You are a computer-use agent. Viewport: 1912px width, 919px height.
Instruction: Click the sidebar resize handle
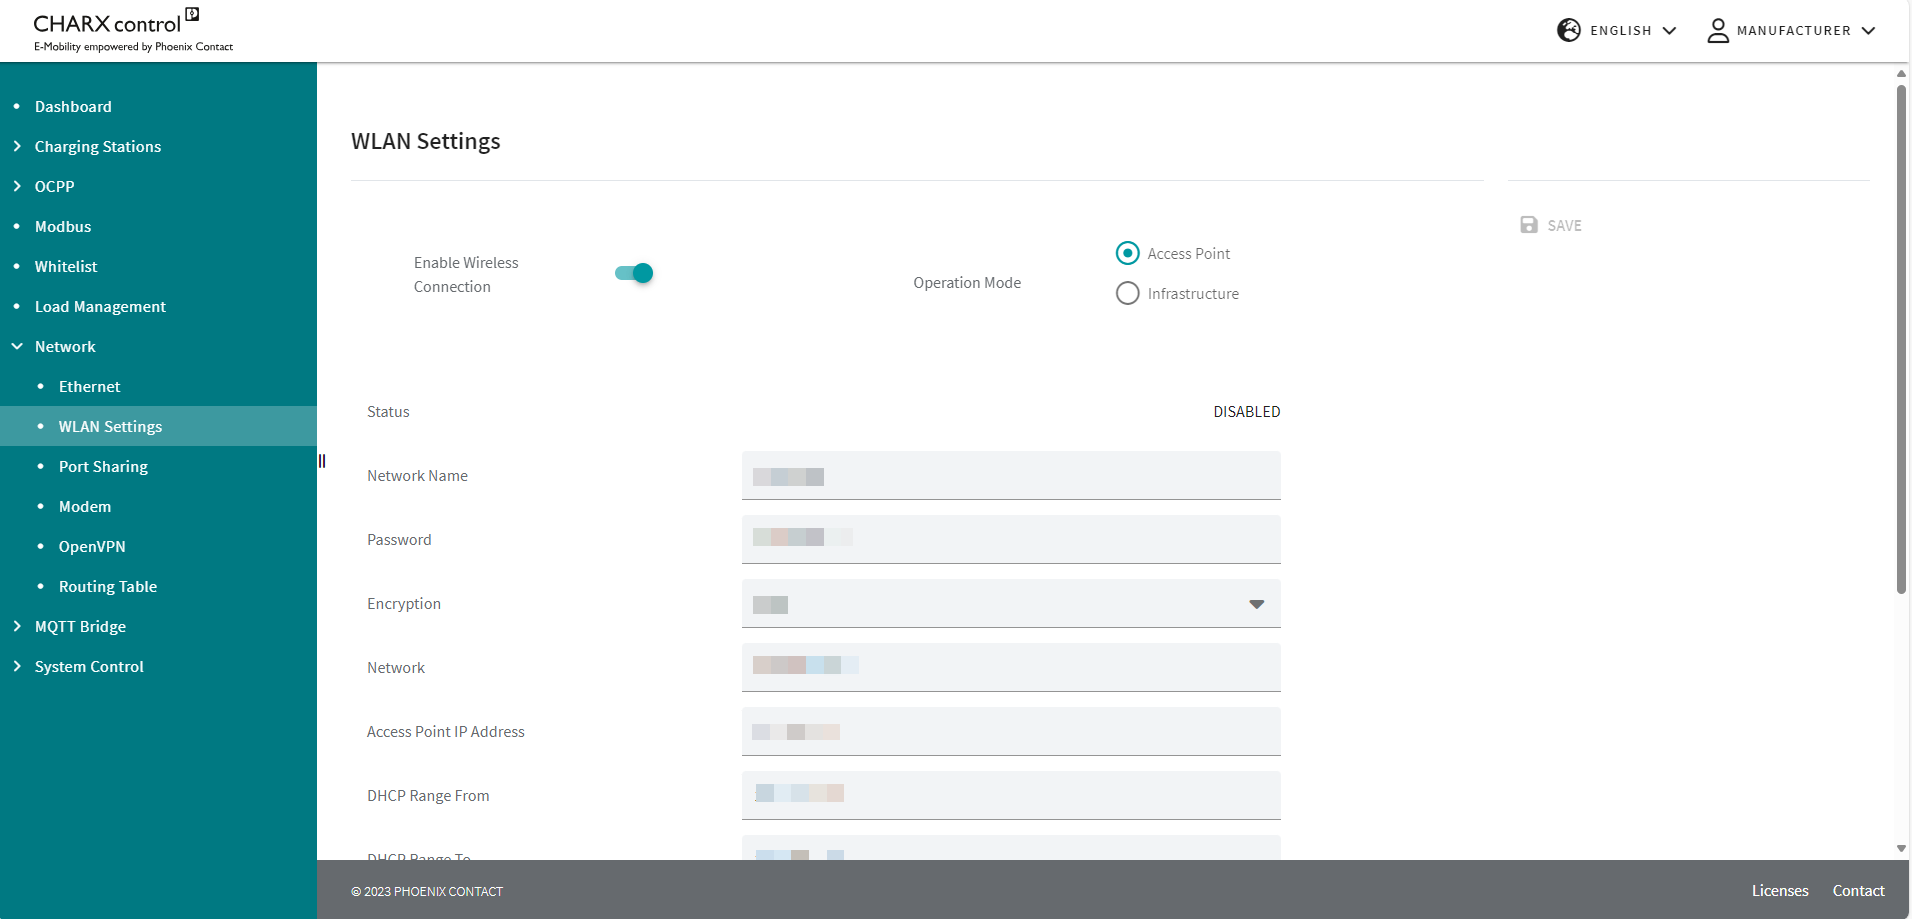322,461
